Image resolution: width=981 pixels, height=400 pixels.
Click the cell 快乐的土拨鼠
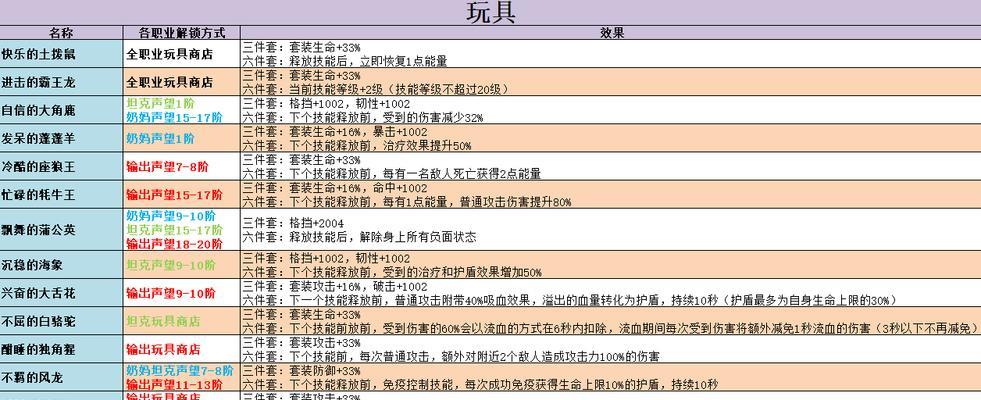pos(61,54)
